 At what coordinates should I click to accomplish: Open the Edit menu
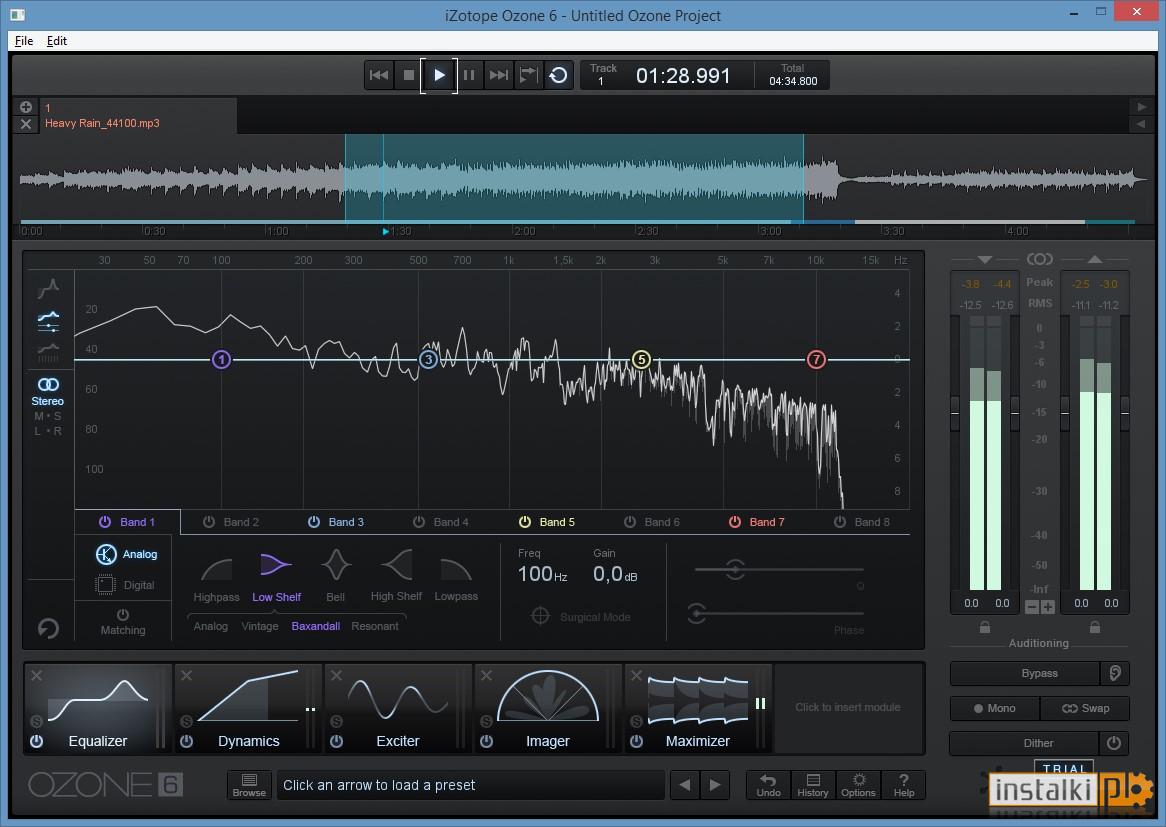tap(57, 41)
